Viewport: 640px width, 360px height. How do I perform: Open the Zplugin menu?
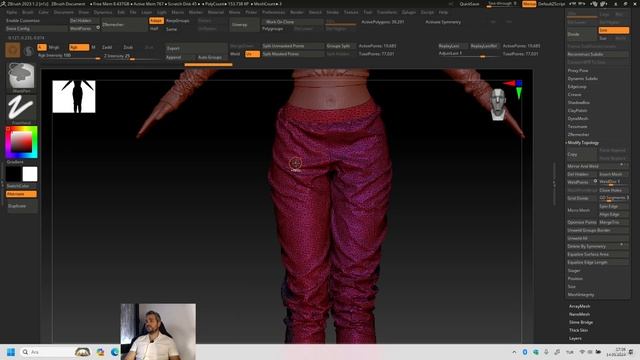[x=409, y=13]
